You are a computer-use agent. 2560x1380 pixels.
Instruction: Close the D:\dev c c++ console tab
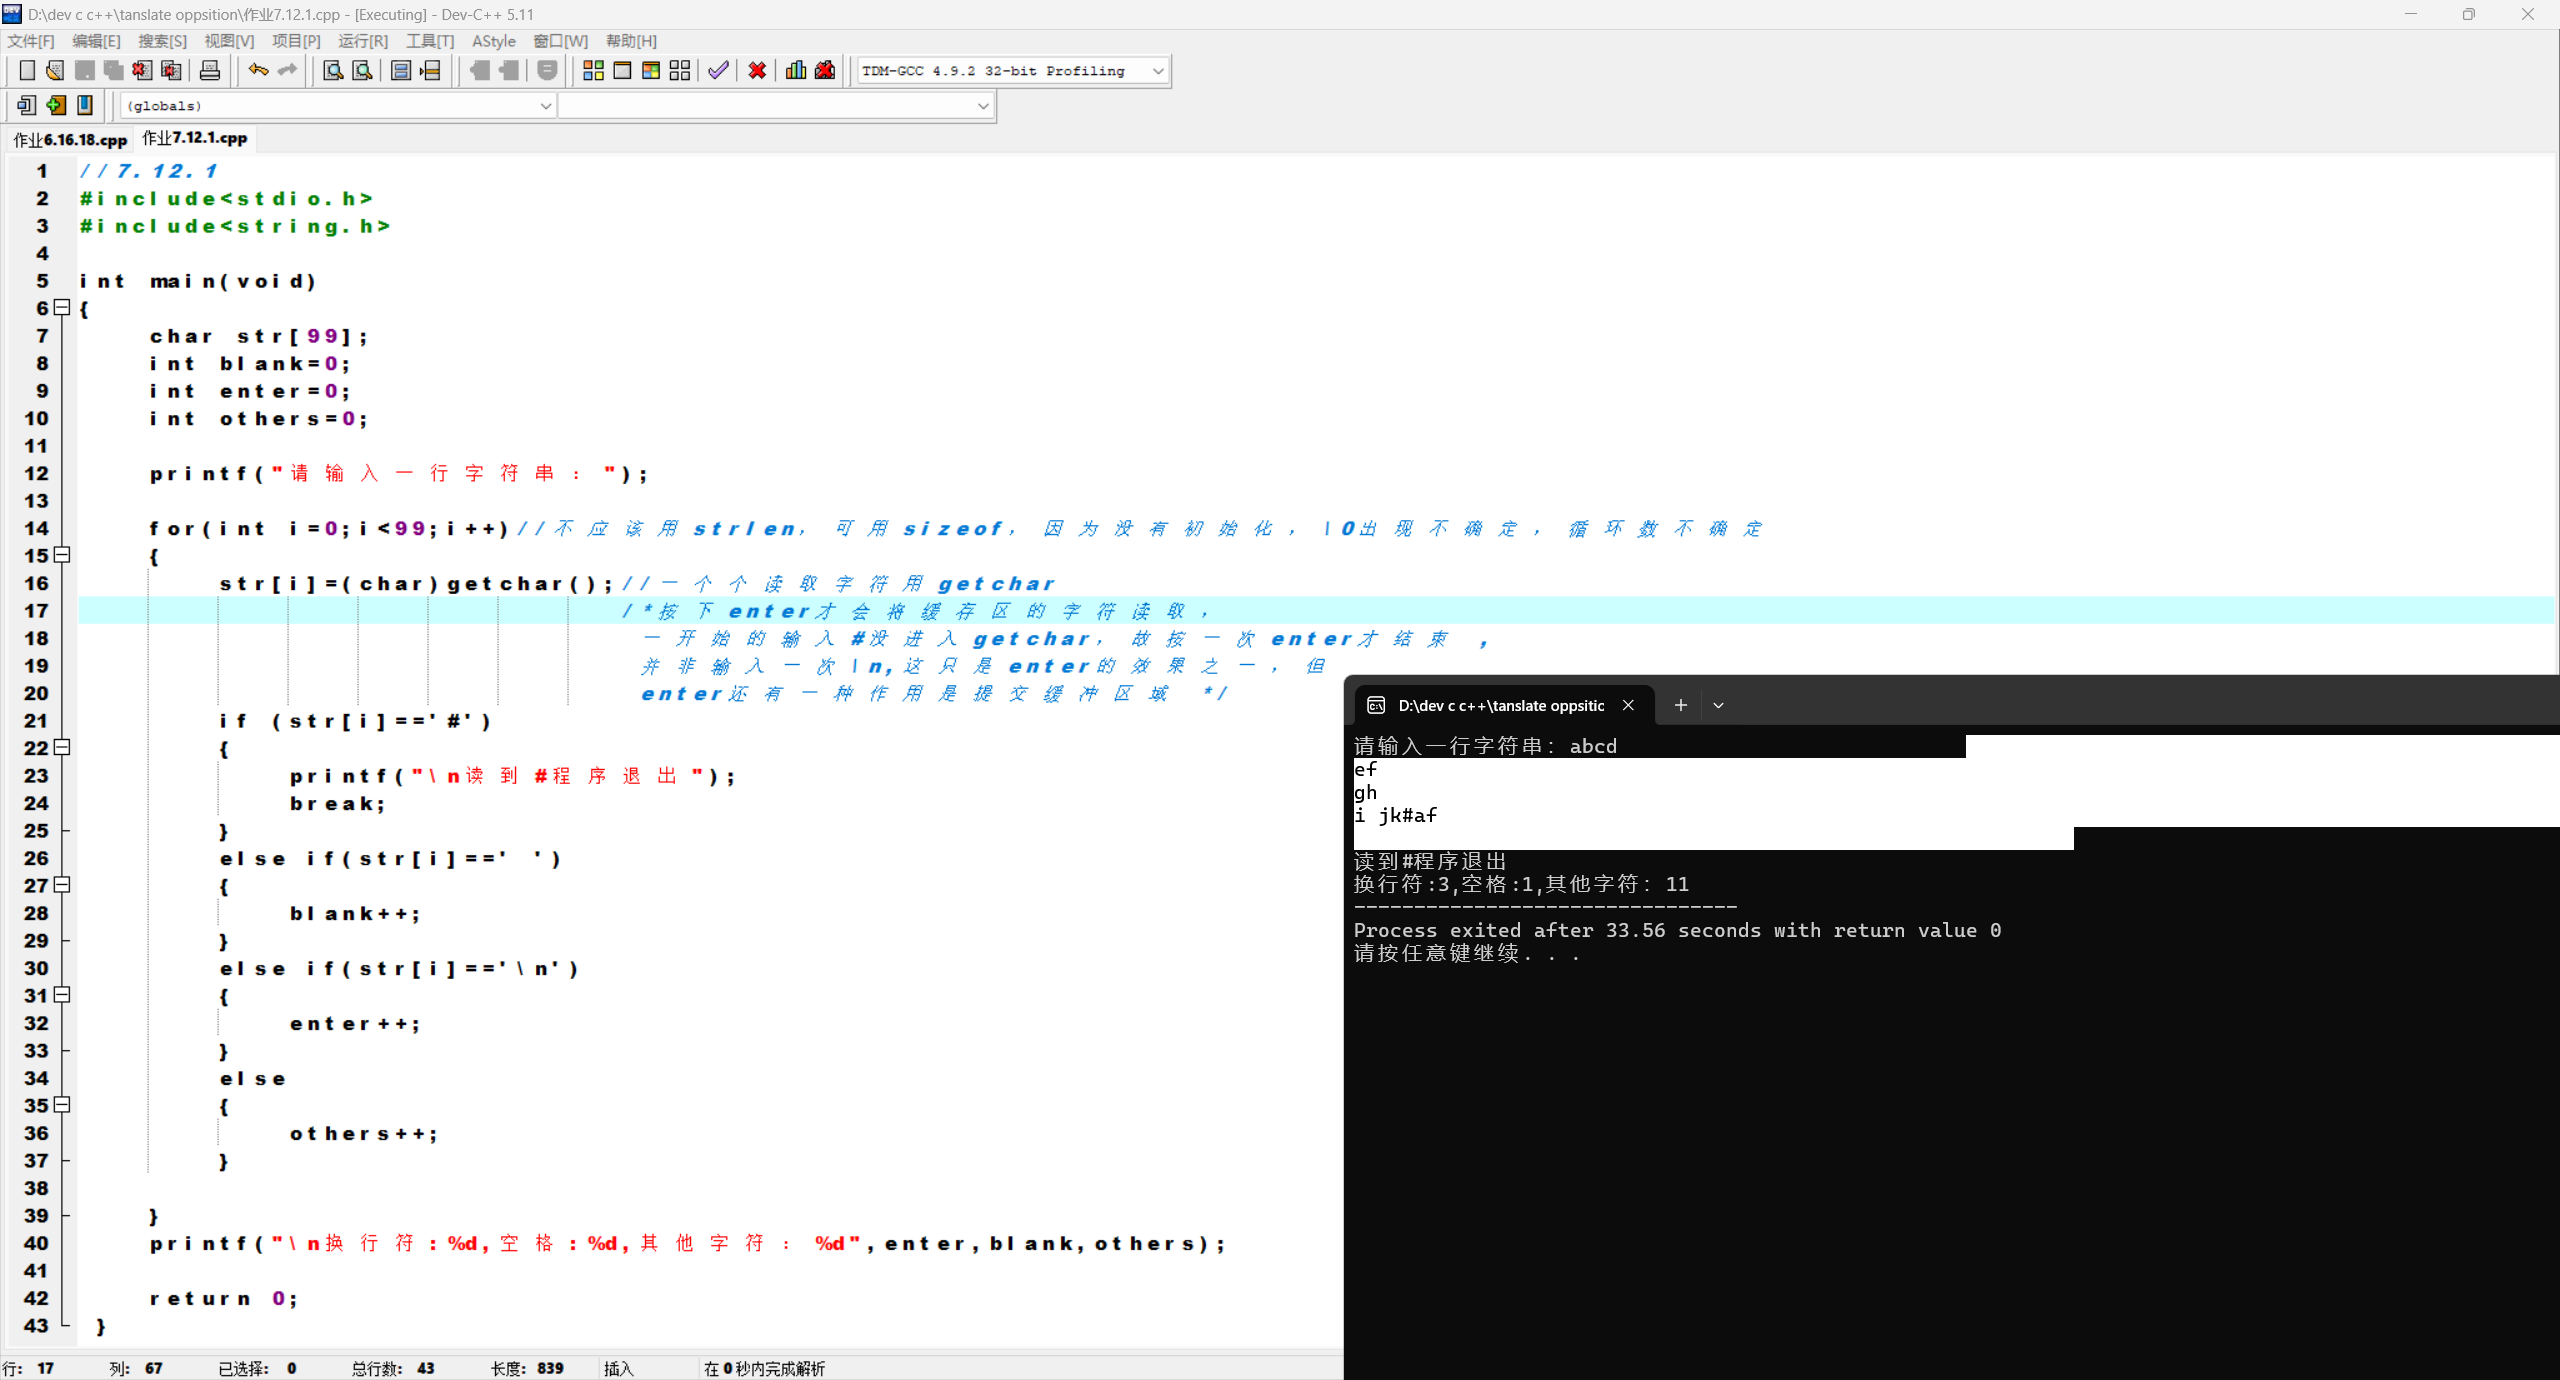(x=1628, y=705)
